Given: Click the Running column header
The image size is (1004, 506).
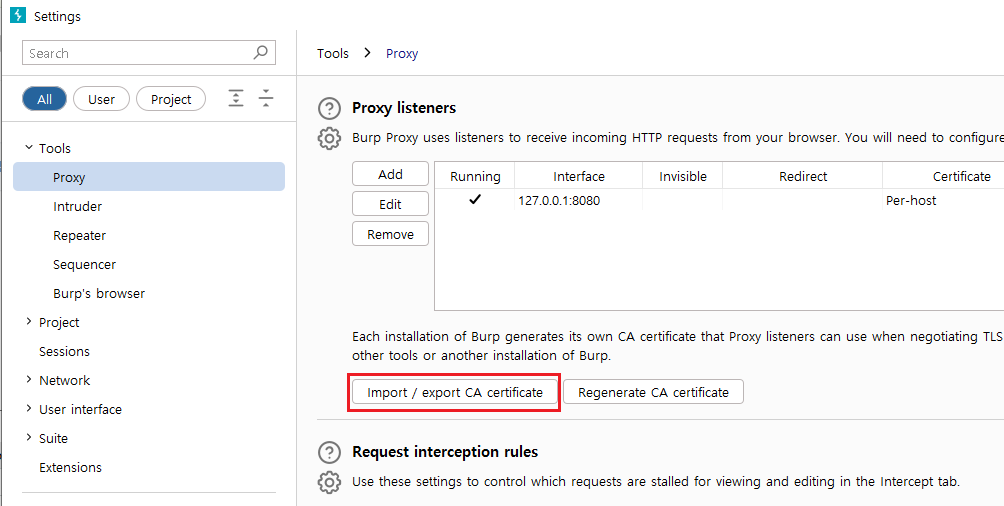Looking at the screenshot, I should [475, 176].
